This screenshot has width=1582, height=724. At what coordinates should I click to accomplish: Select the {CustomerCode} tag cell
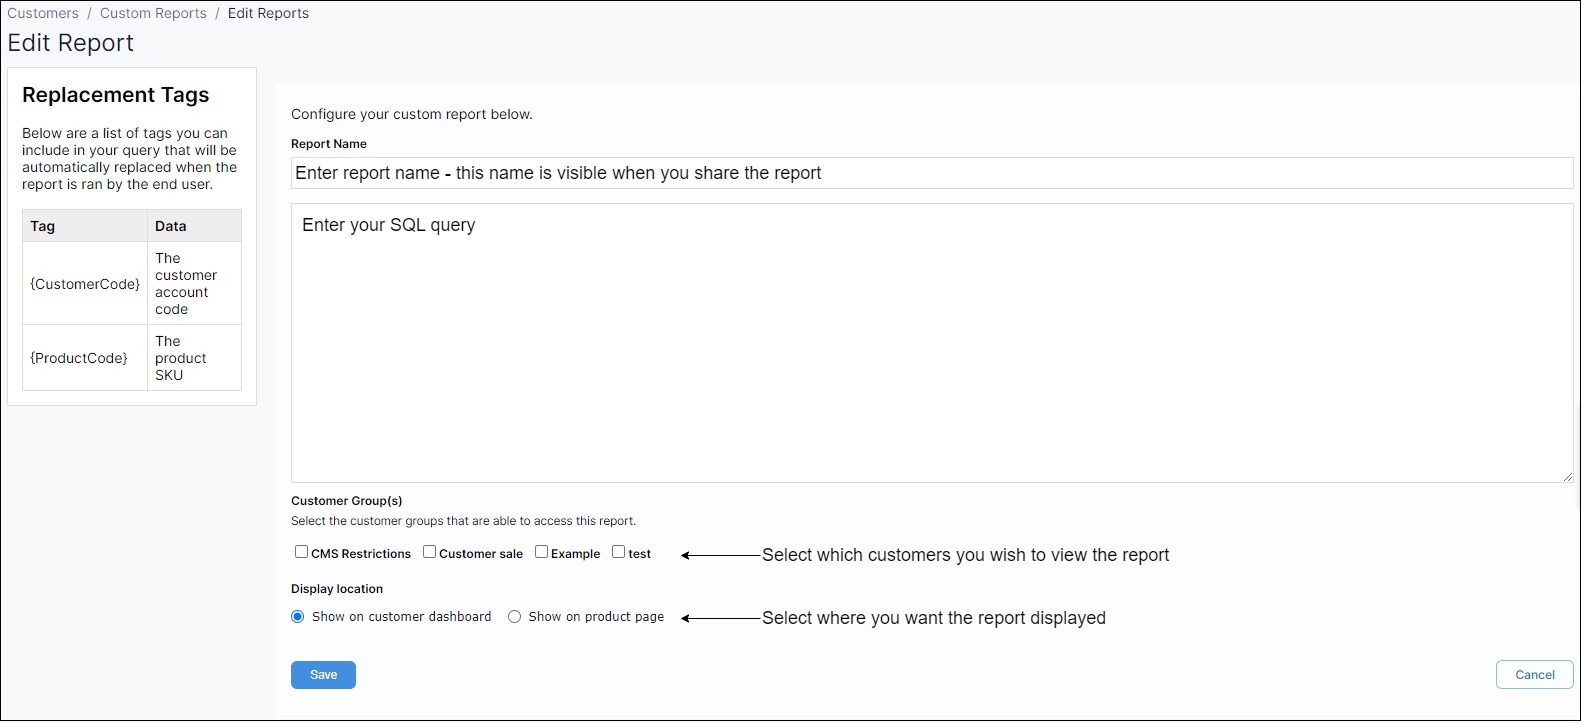85,284
